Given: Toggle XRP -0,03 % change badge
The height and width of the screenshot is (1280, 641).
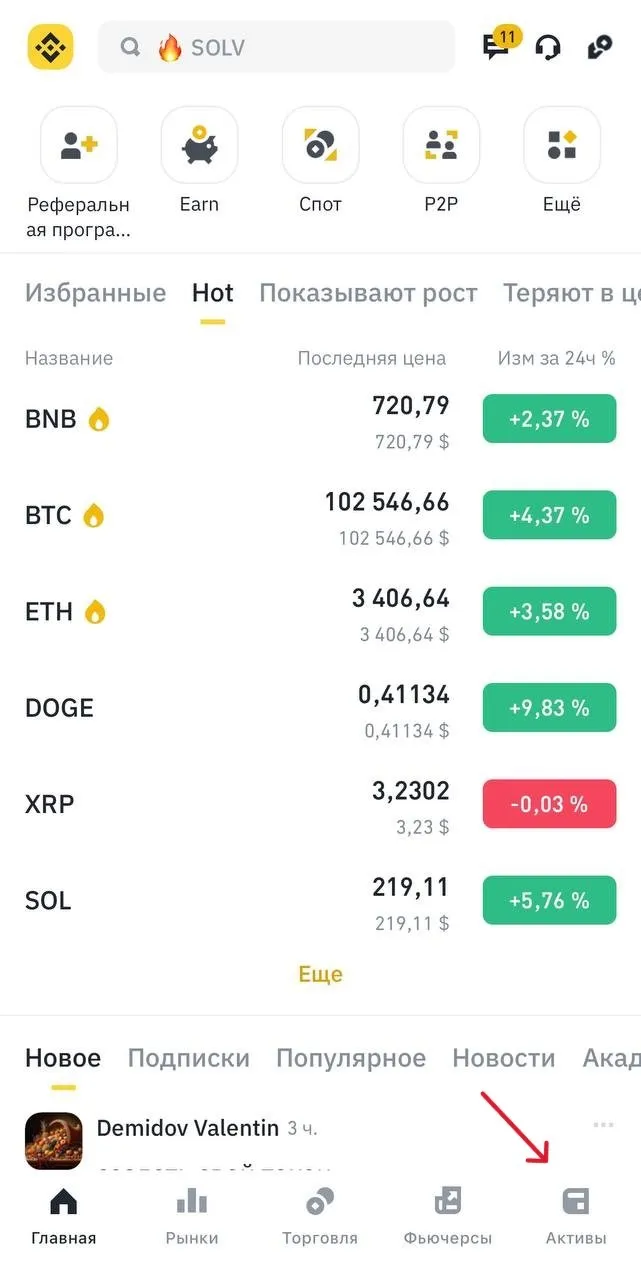Looking at the screenshot, I should tap(549, 804).
